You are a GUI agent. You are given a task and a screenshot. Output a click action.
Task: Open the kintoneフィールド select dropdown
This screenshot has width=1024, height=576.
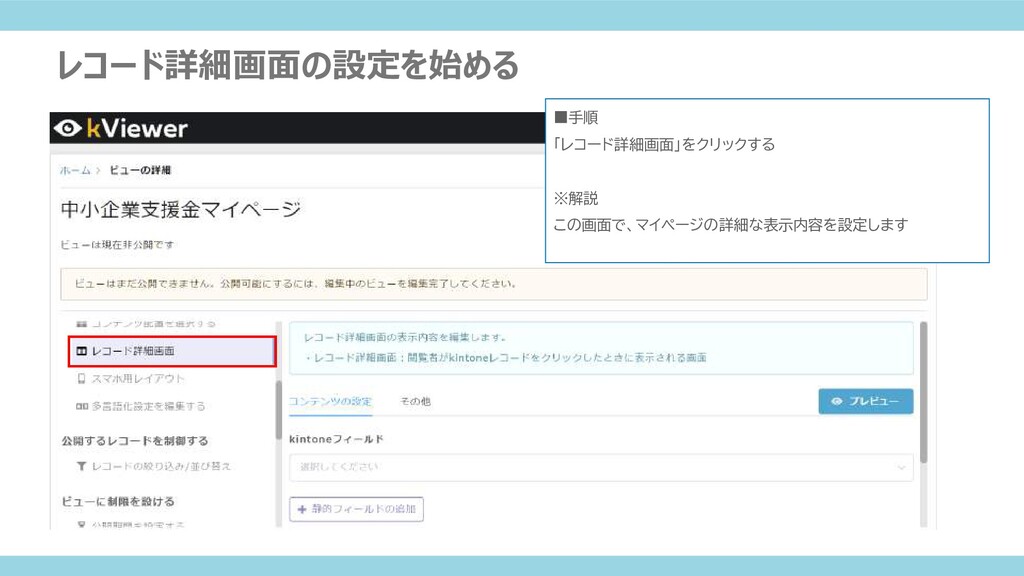tap(601, 467)
